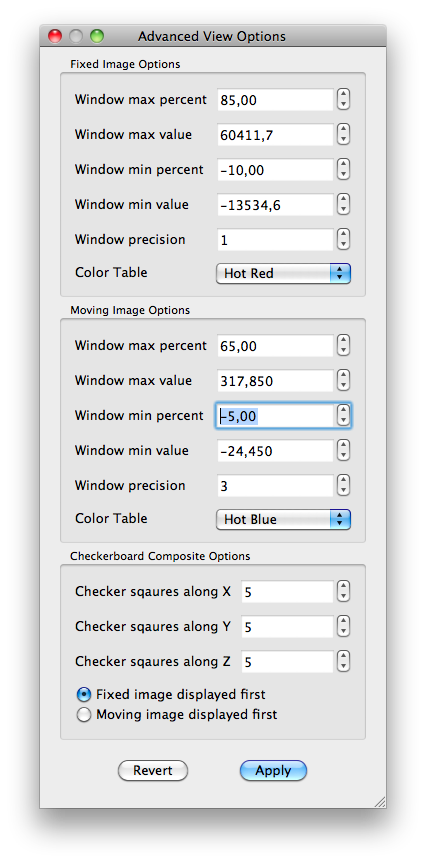The width and height of the screenshot is (426, 863).
Task: Click Checker squares along Y field
Action: click(x=287, y=627)
